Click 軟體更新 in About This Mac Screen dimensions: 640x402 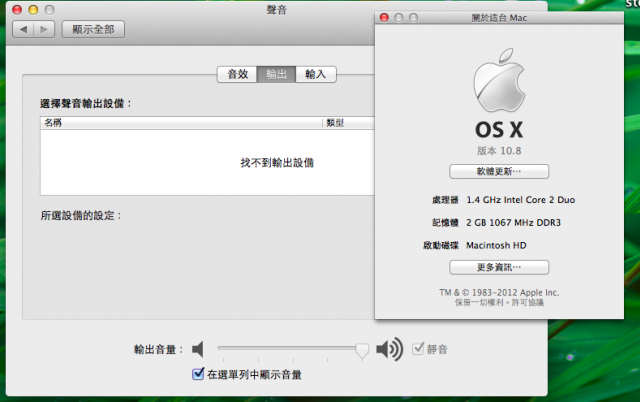pyautogui.click(x=499, y=171)
